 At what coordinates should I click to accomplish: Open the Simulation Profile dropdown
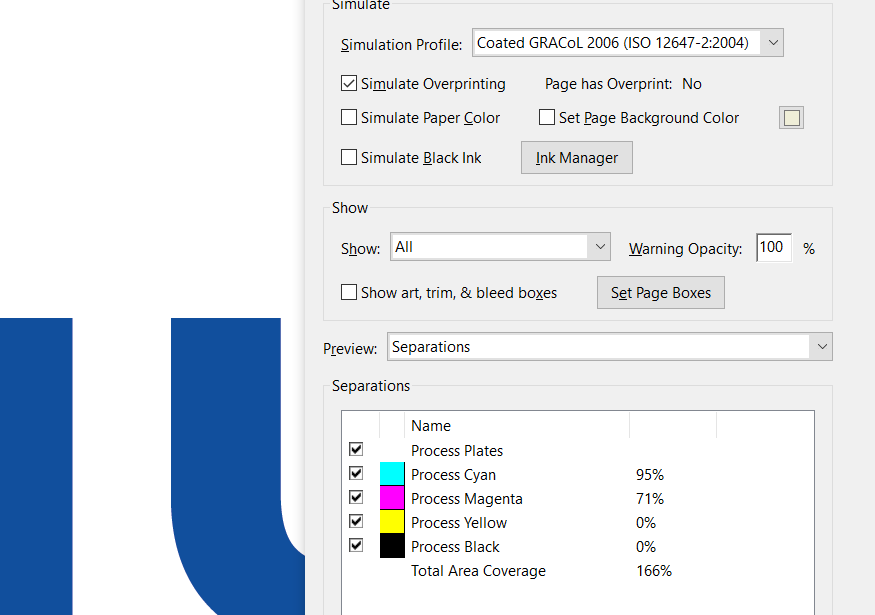(627, 43)
